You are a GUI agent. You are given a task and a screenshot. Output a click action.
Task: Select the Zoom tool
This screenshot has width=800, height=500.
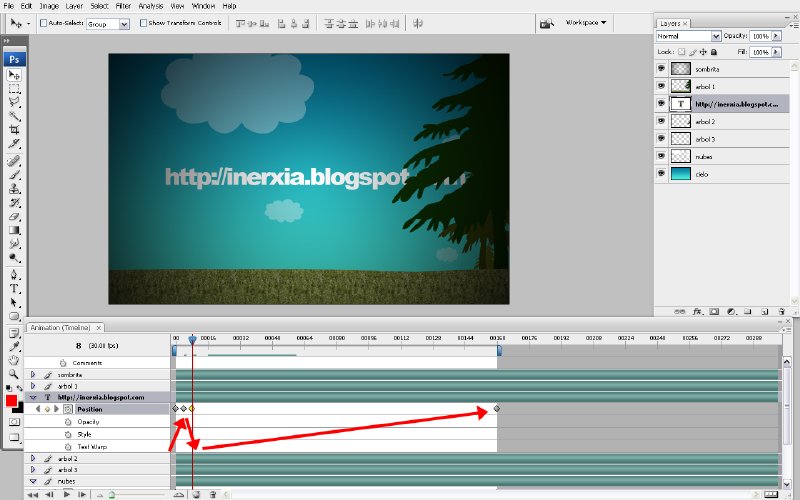14,374
